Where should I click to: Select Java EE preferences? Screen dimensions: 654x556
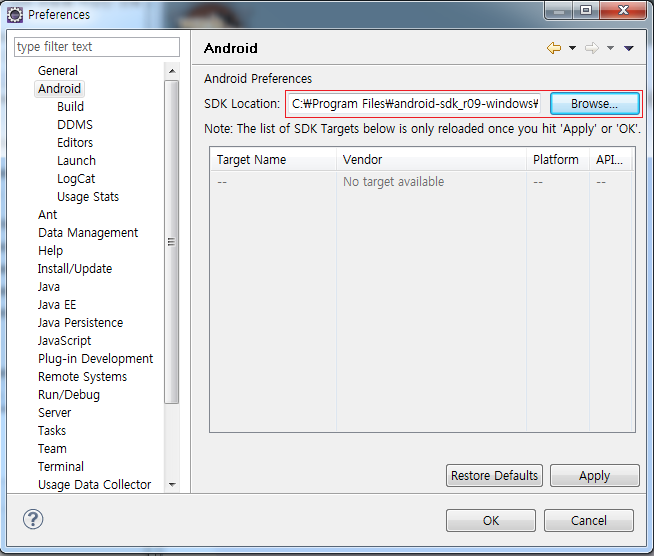57,304
